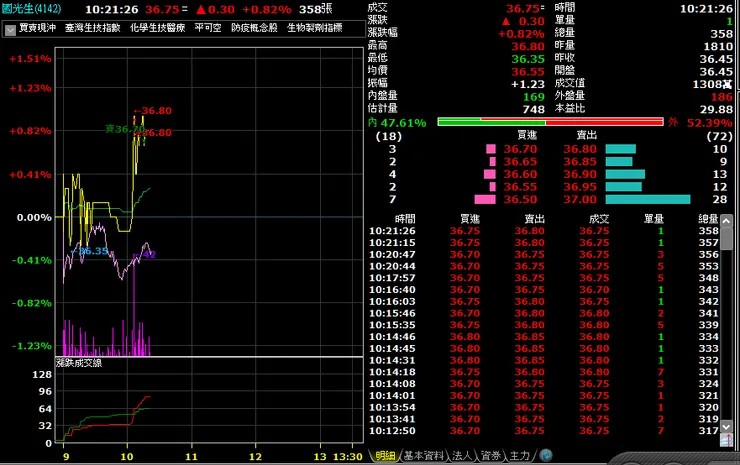Switch to the 資券 tab
This screenshot has height=465, width=740.
click(x=490, y=456)
